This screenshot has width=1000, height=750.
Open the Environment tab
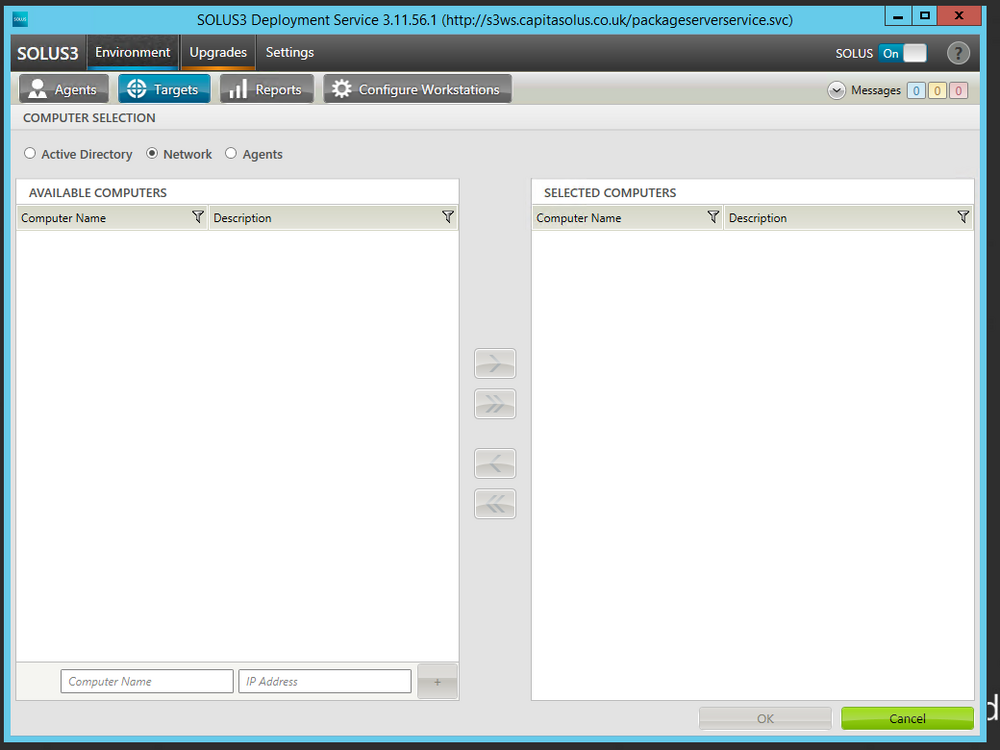tap(133, 52)
